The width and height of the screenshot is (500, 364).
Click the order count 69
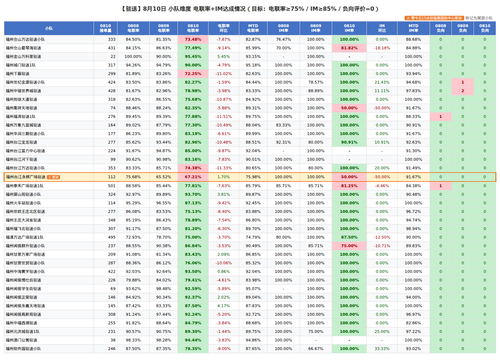113,289
